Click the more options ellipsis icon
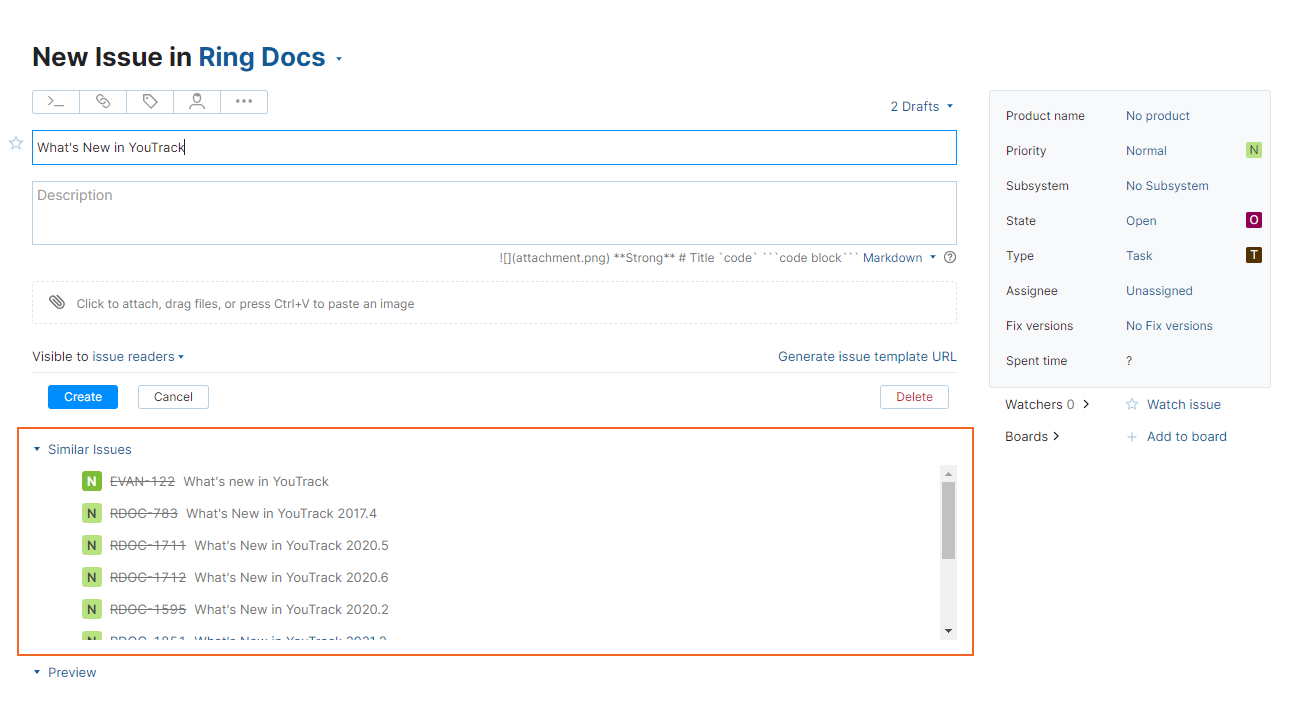1303x721 pixels. [x=243, y=101]
